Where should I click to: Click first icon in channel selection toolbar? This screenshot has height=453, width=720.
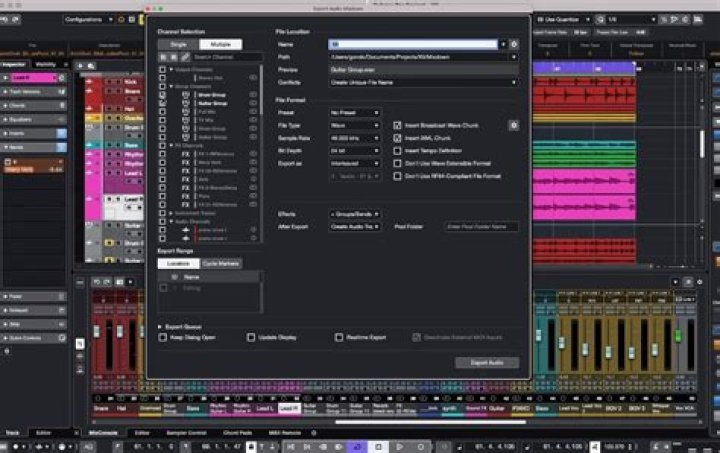point(163,57)
